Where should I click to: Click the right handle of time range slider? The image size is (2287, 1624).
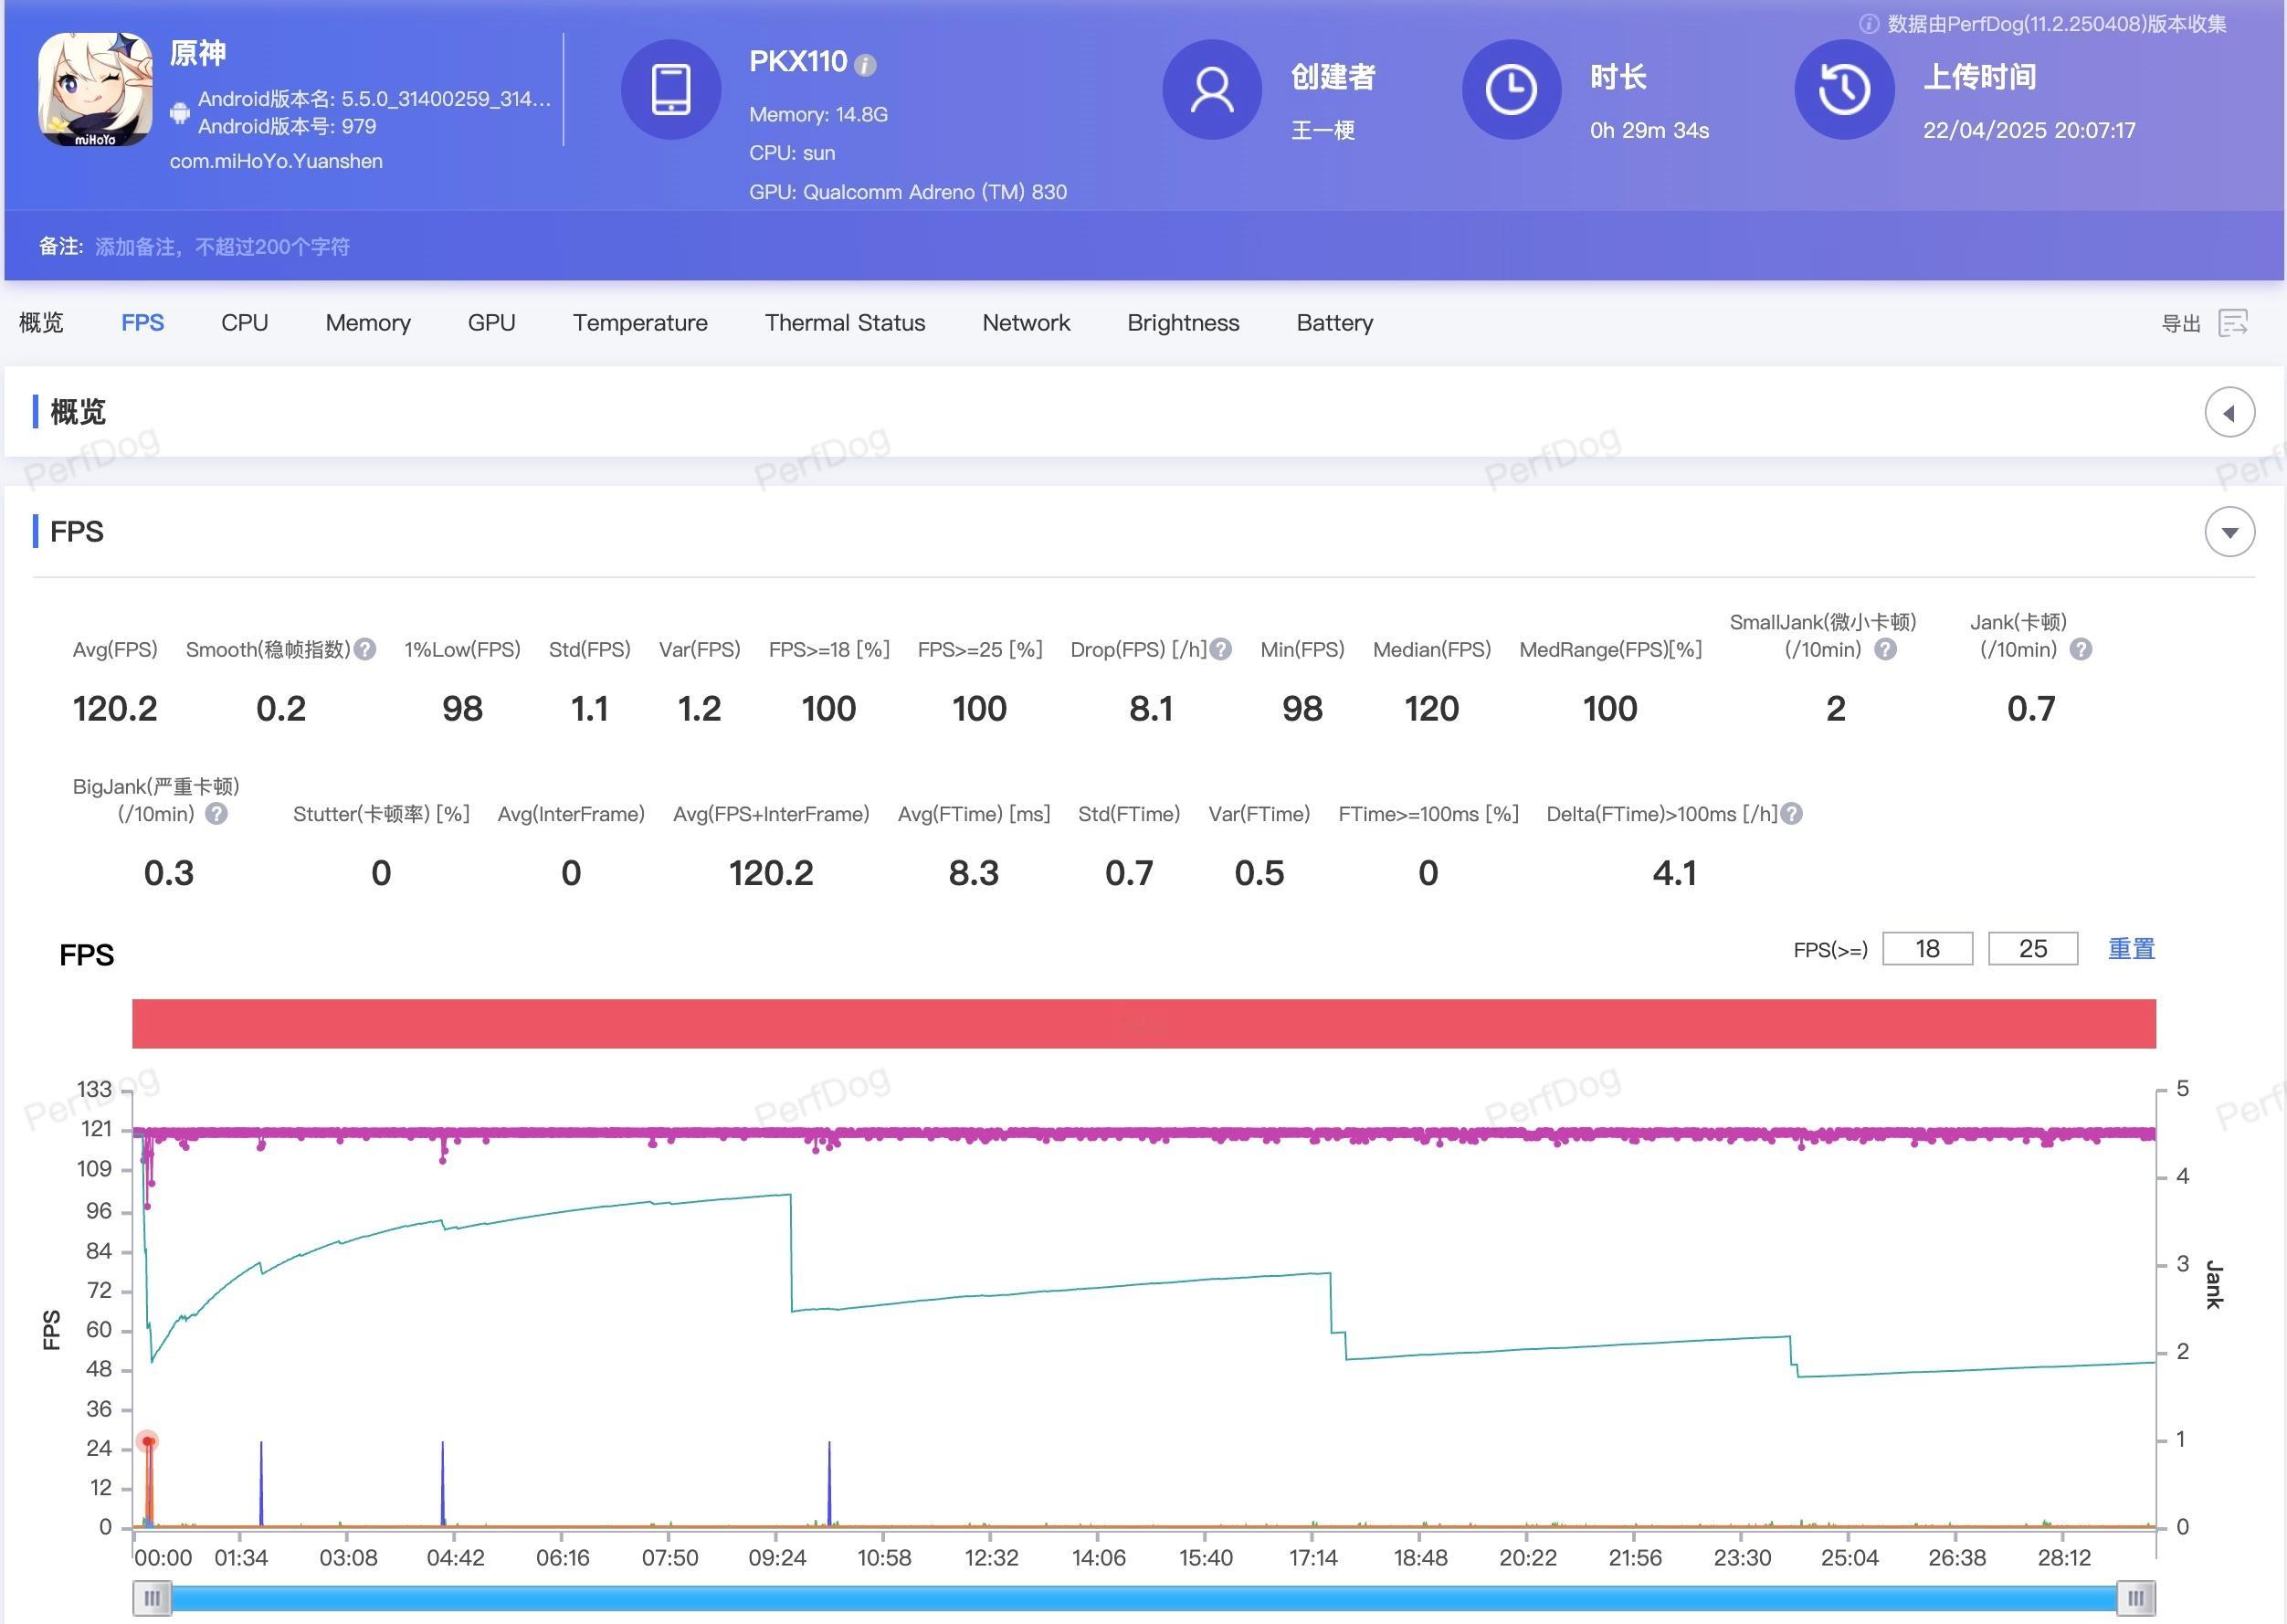click(2136, 1597)
